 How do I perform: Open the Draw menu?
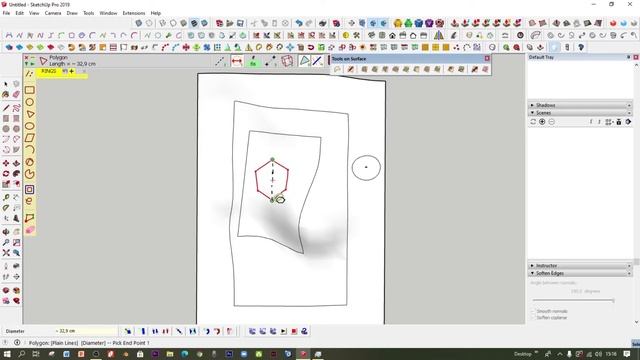(72, 13)
